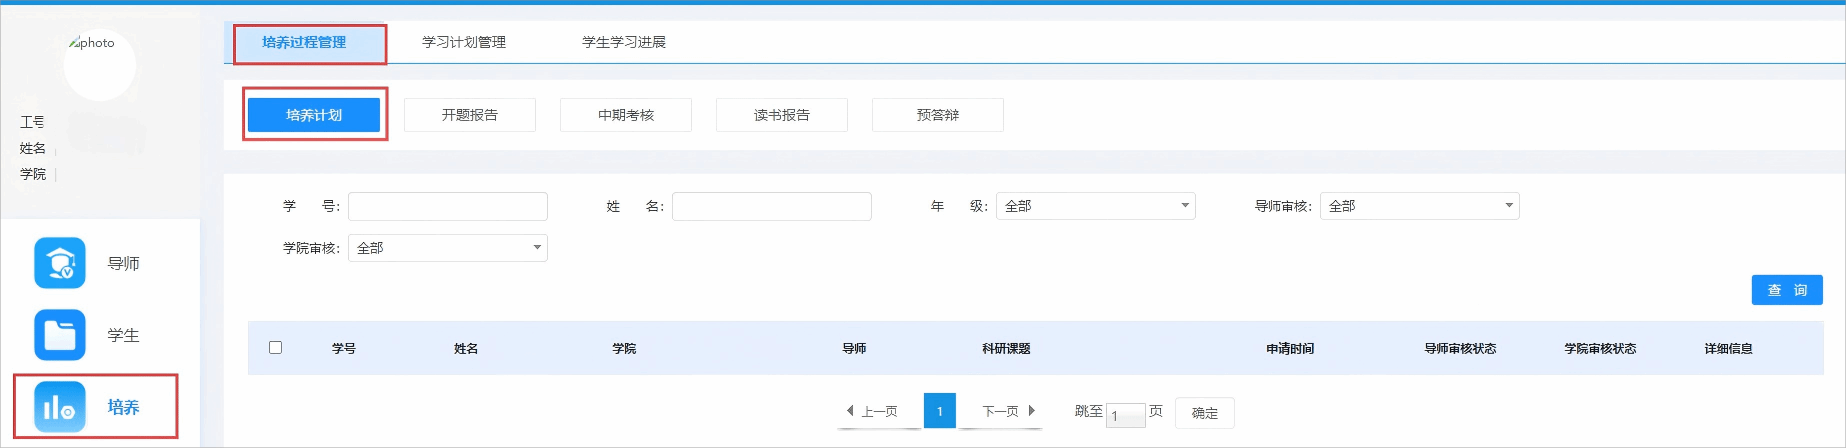Select the 培养 chart icon in sidebar
1846x448 pixels.
tap(60, 407)
